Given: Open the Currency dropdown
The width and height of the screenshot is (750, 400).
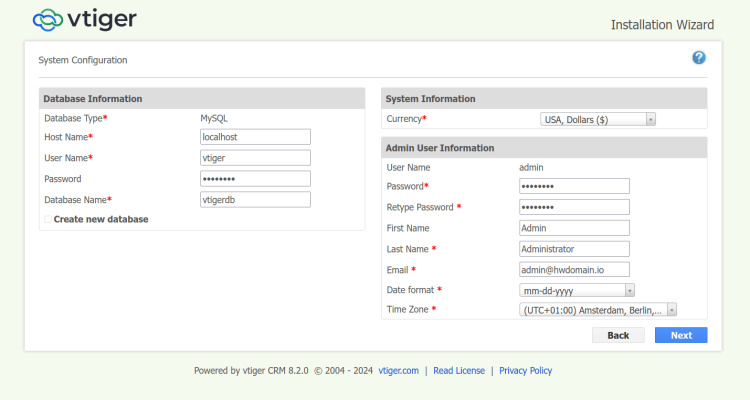Looking at the screenshot, I should (x=598, y=119).
